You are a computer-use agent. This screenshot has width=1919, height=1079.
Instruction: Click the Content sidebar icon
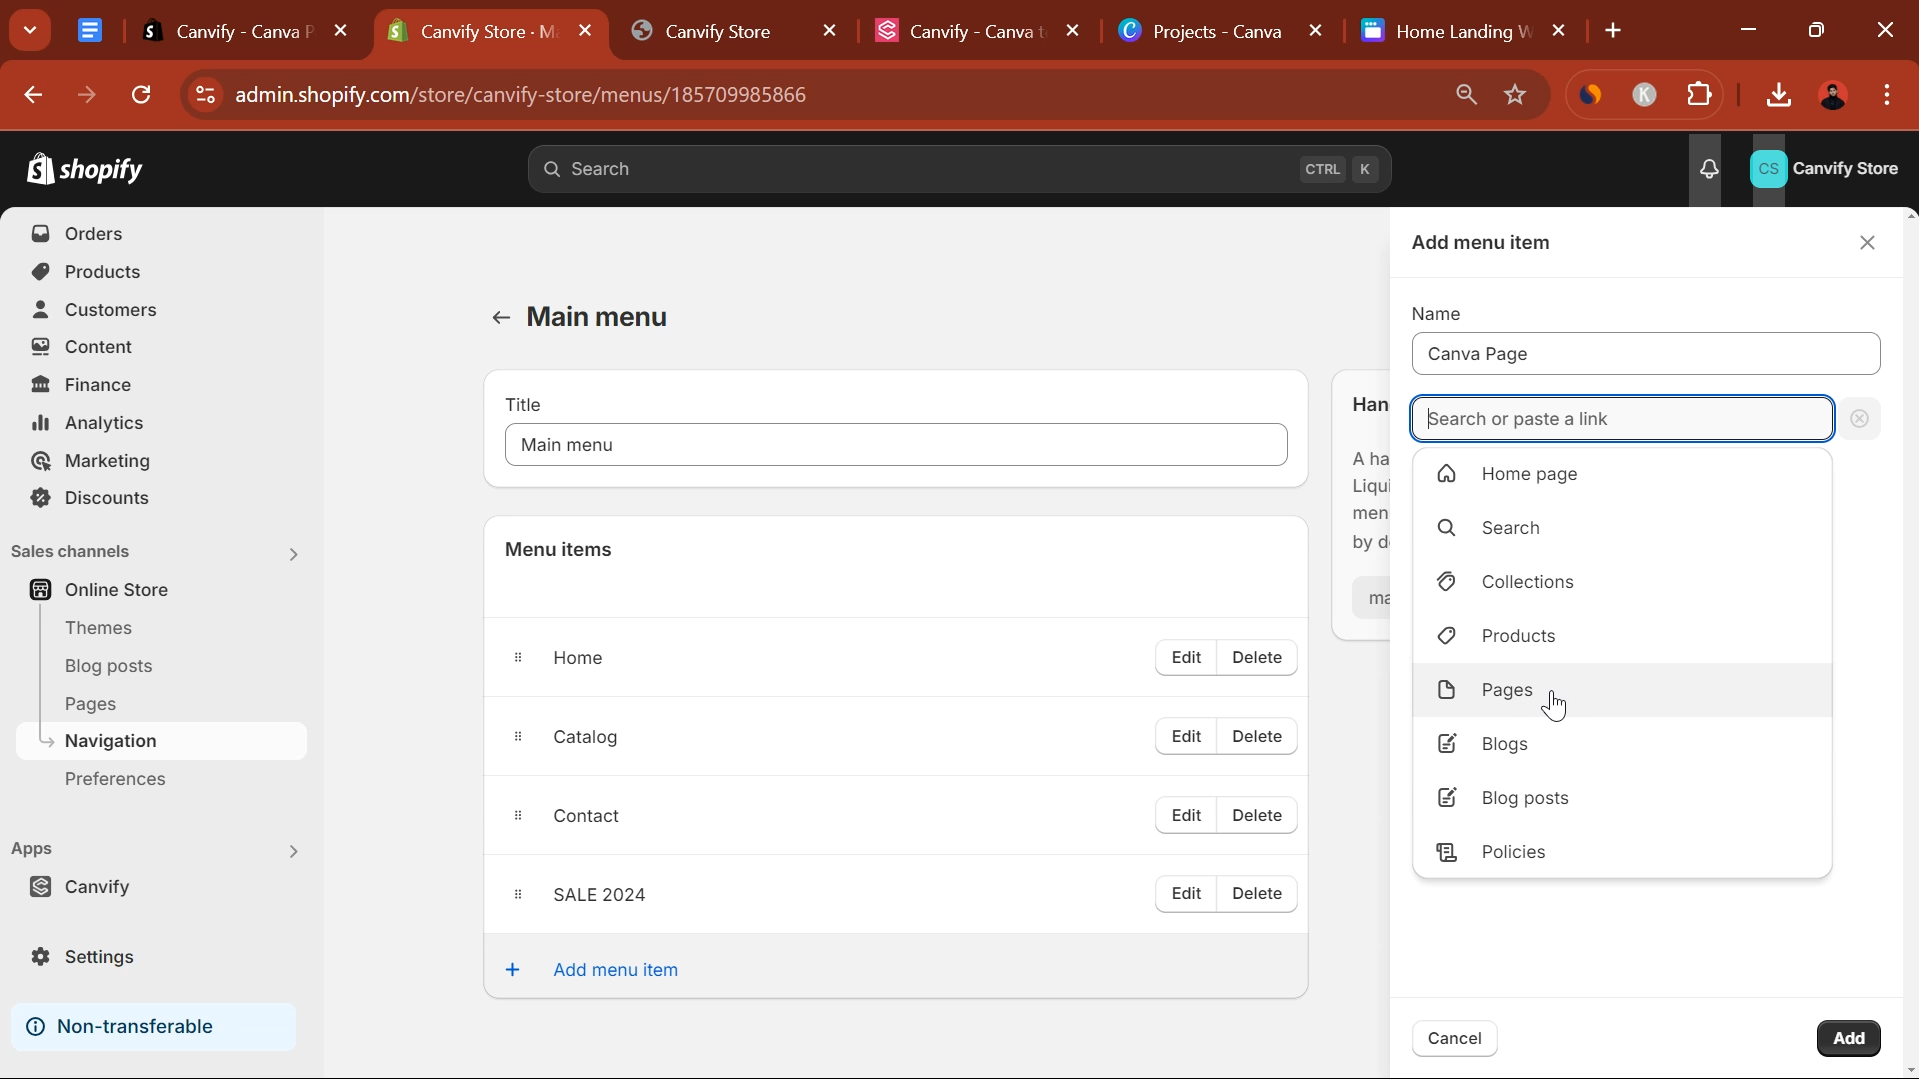(40, 347)
